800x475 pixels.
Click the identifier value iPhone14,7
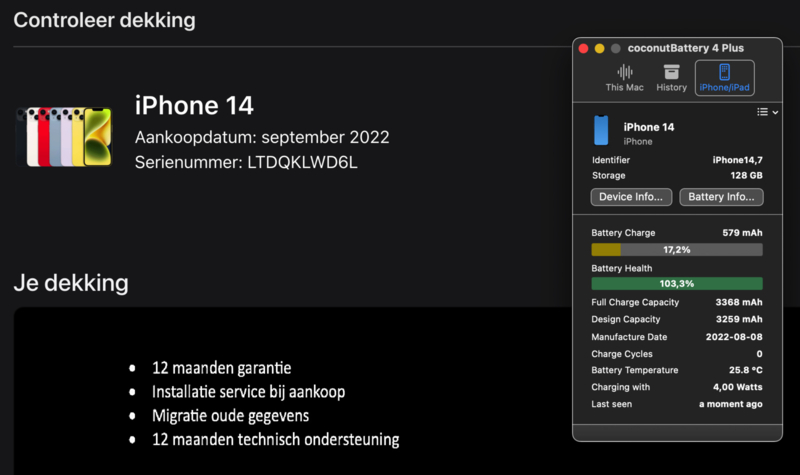pos(737,160)
